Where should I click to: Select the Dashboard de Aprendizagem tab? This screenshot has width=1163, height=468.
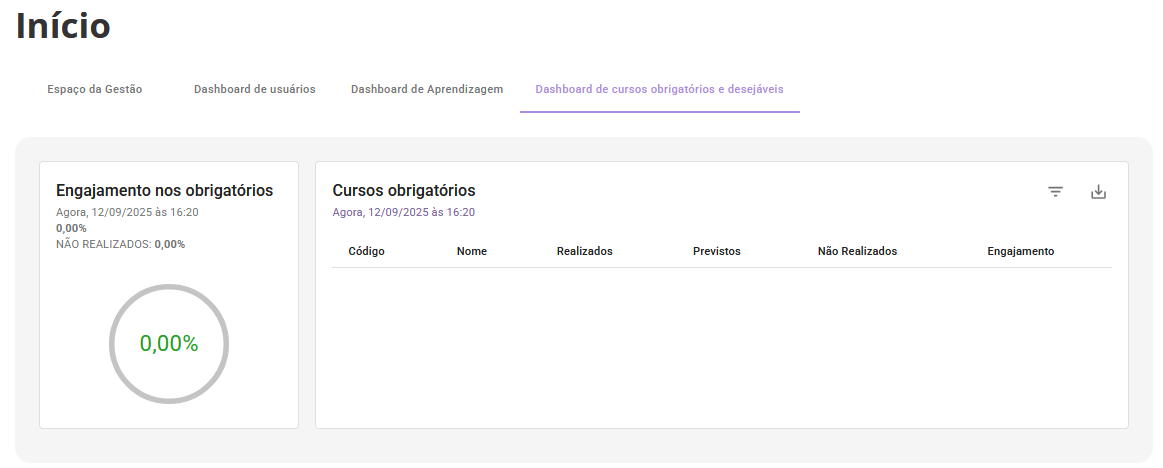point(427,89)
